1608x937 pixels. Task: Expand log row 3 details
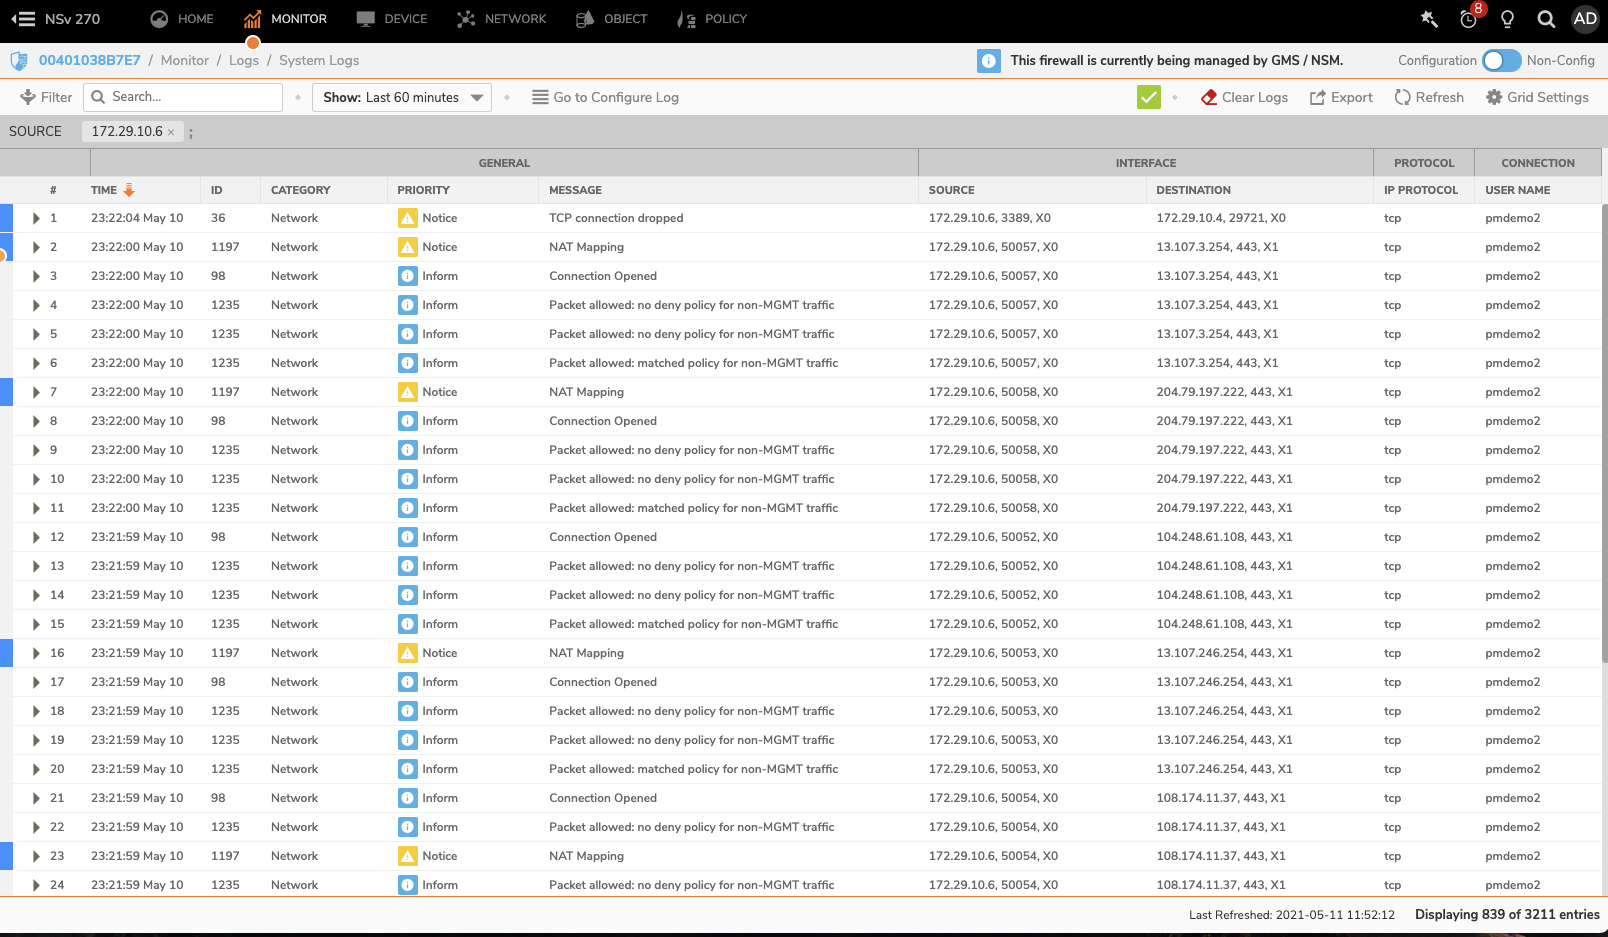coord(36,276)
